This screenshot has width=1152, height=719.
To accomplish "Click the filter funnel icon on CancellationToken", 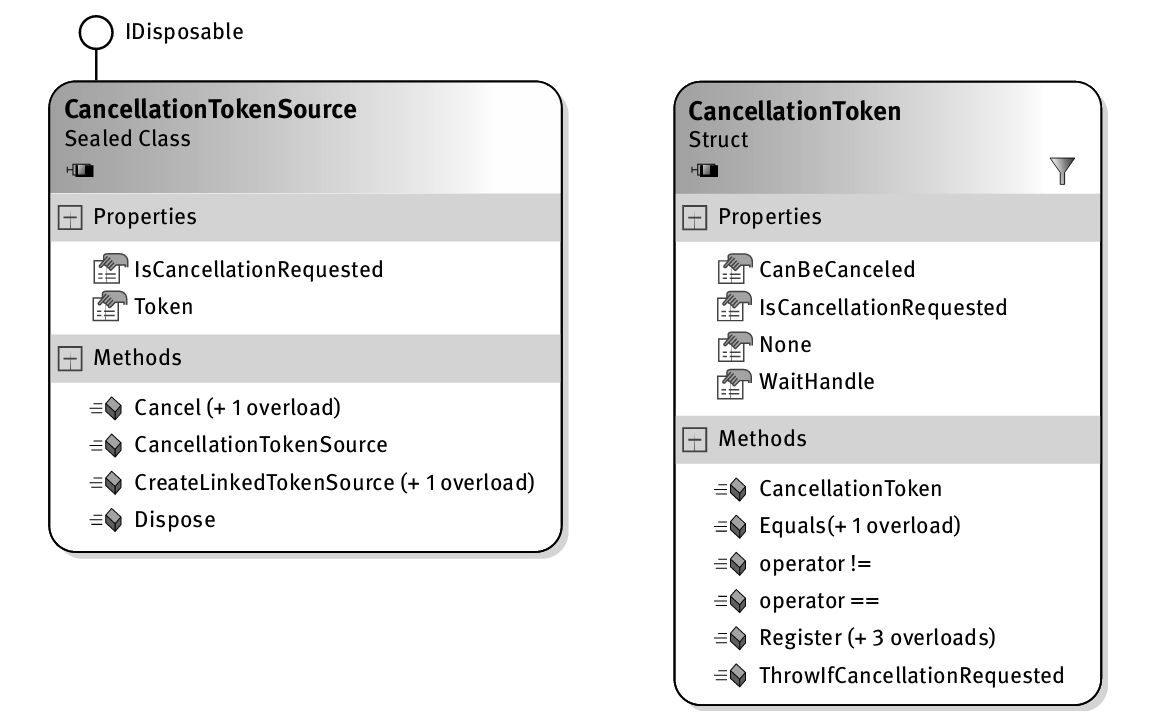I will [x=1062, y=171].
